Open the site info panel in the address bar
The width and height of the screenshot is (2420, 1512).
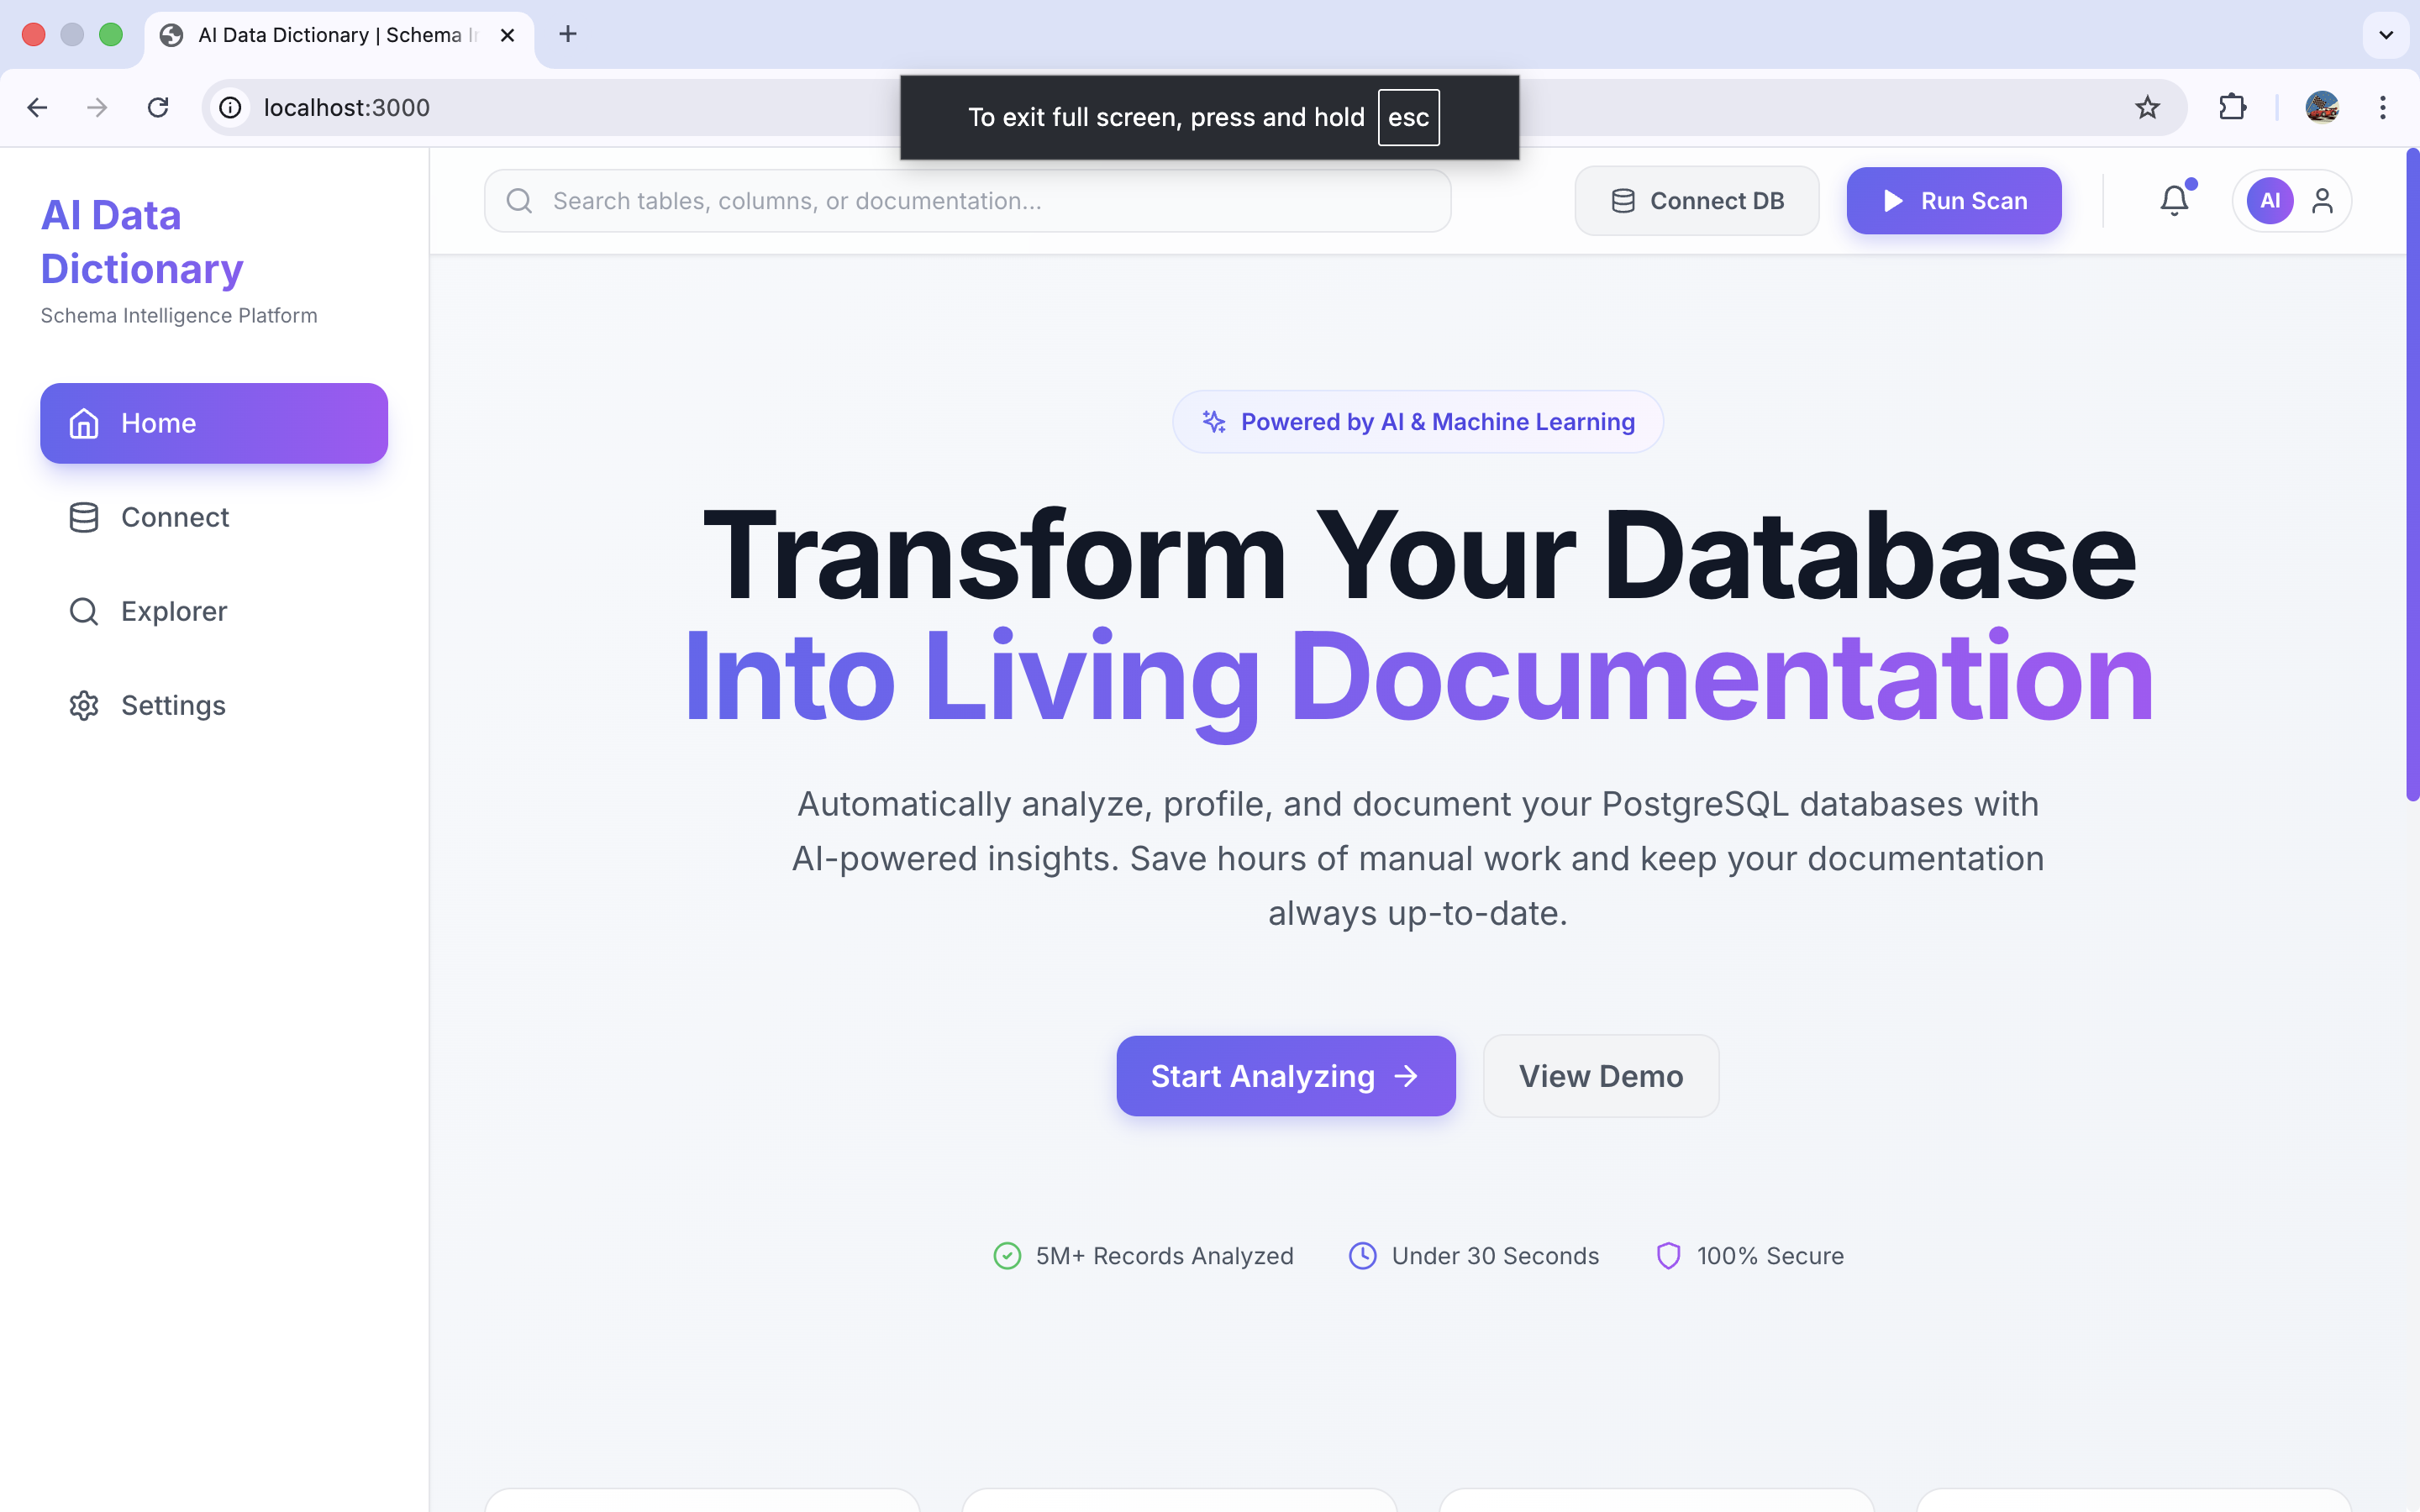click(230, 107)
